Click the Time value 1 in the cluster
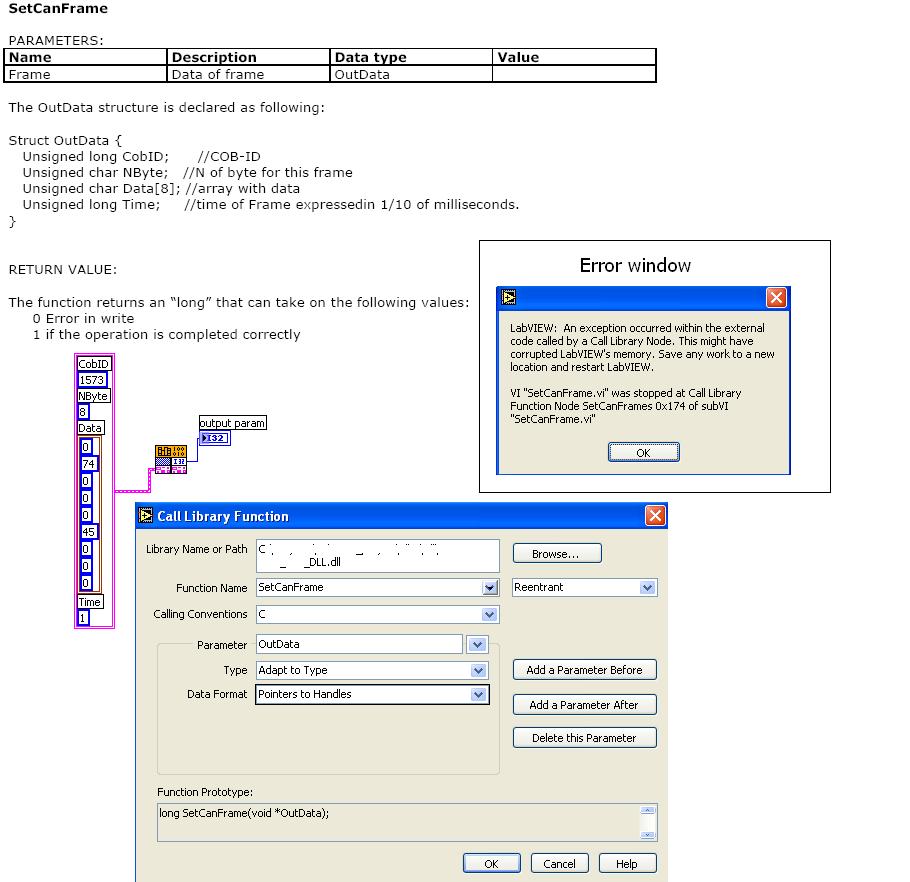910x882 pixels. 83,618
